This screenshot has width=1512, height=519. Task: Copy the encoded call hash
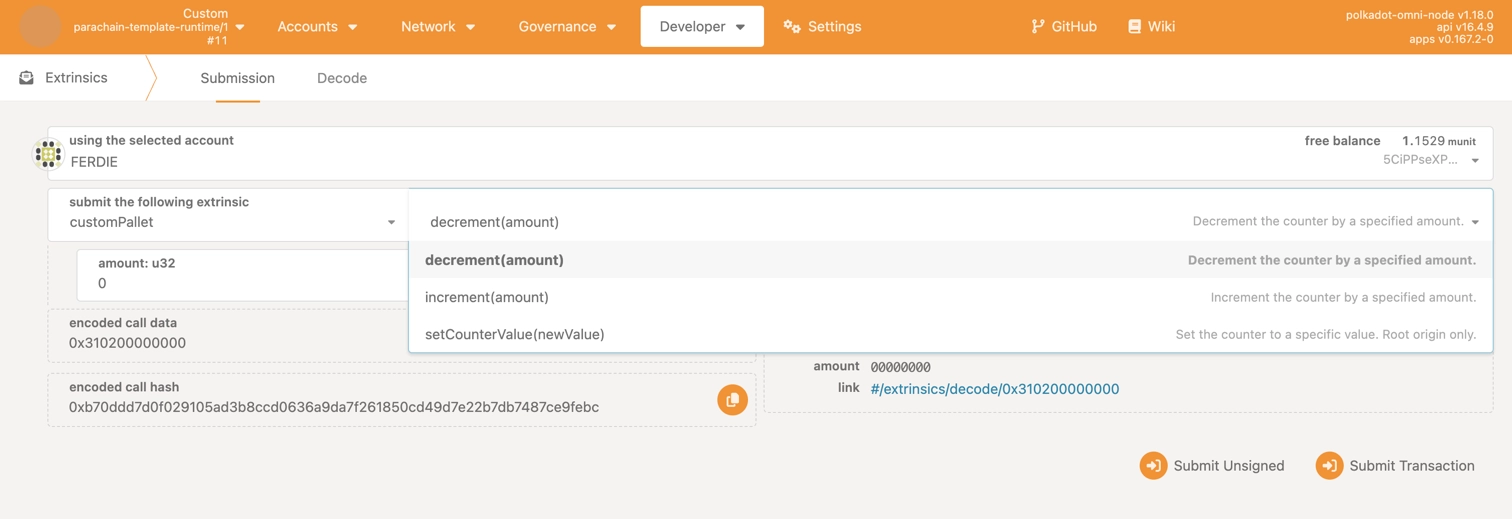click(x=732, y=400)
